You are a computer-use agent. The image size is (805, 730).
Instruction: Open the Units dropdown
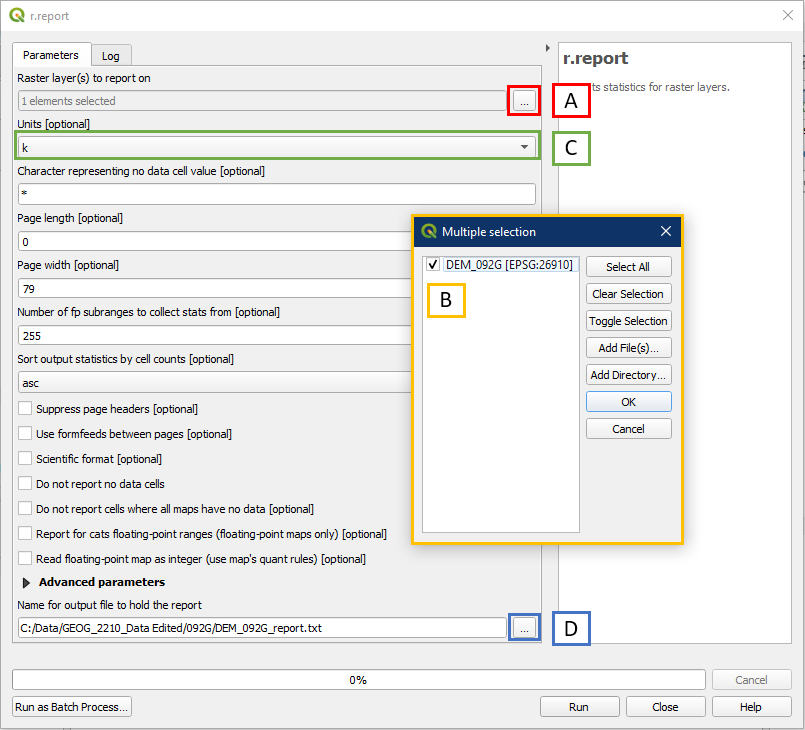[277, 147]
